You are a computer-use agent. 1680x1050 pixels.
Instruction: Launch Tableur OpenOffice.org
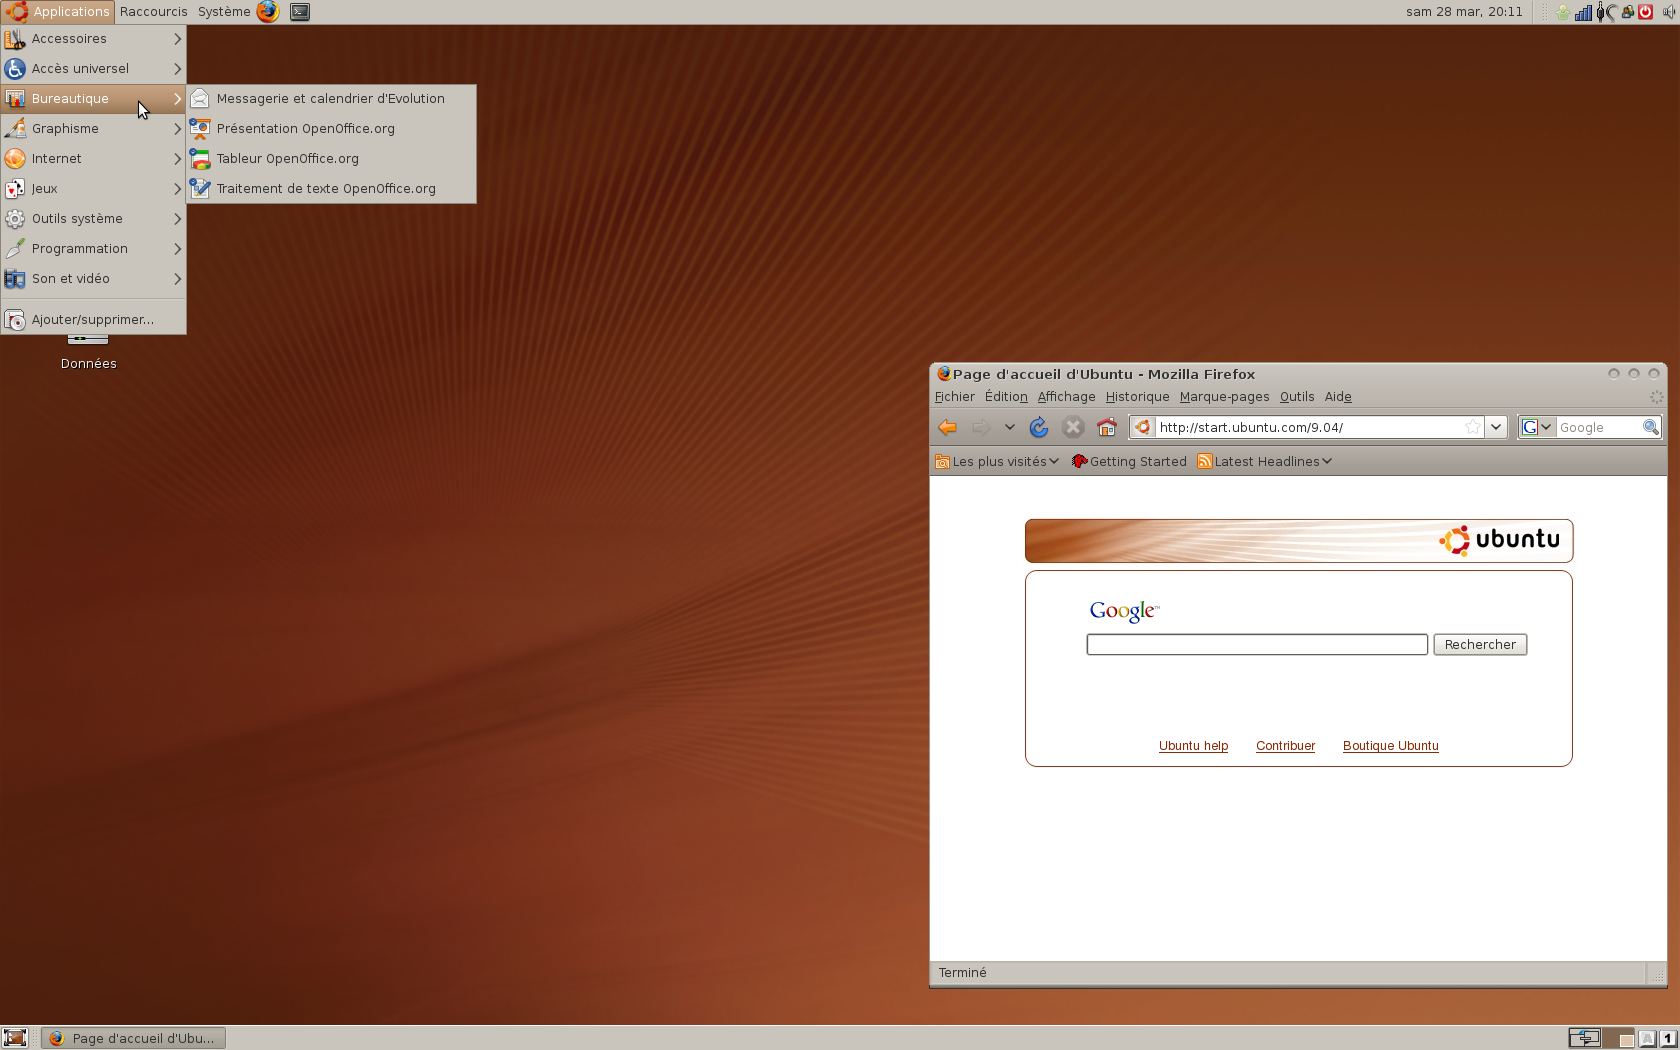click(x=331, y=158)
